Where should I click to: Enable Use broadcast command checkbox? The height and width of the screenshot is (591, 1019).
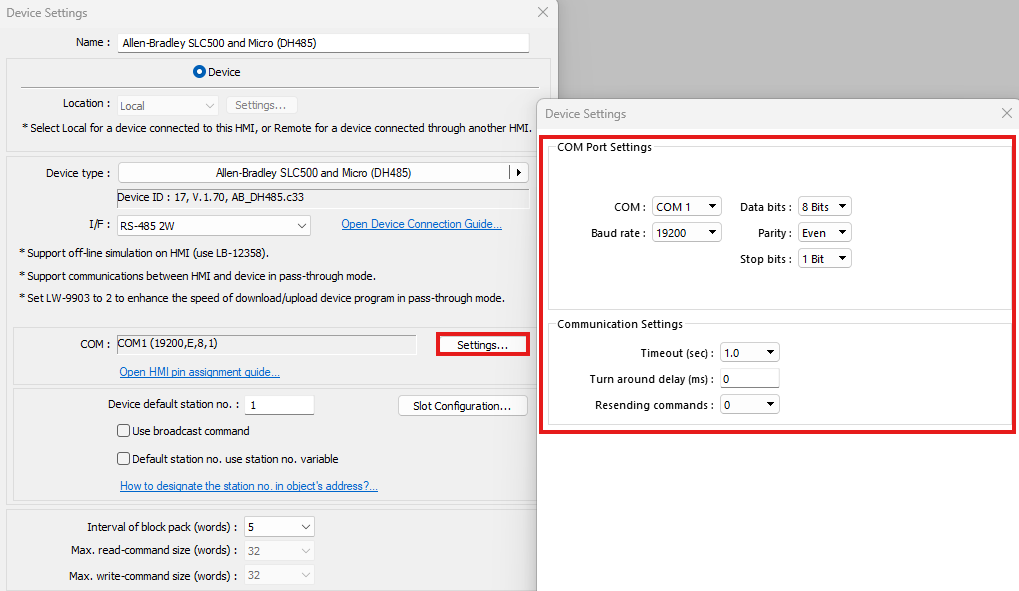pyautogui.click(x=123, y=430)
